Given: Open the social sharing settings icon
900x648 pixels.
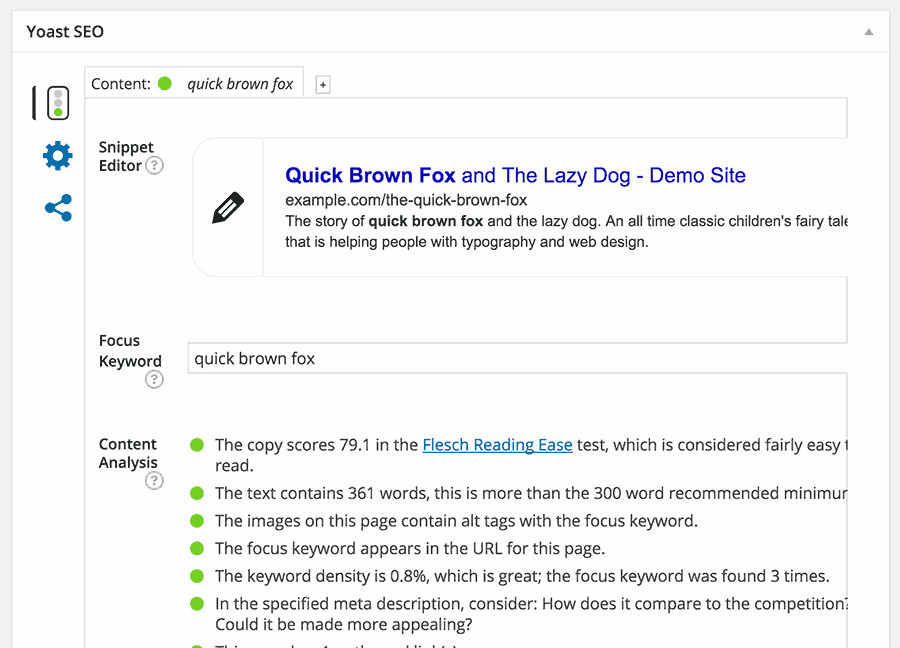Looking at the screenshot, I should click(57, 207).
